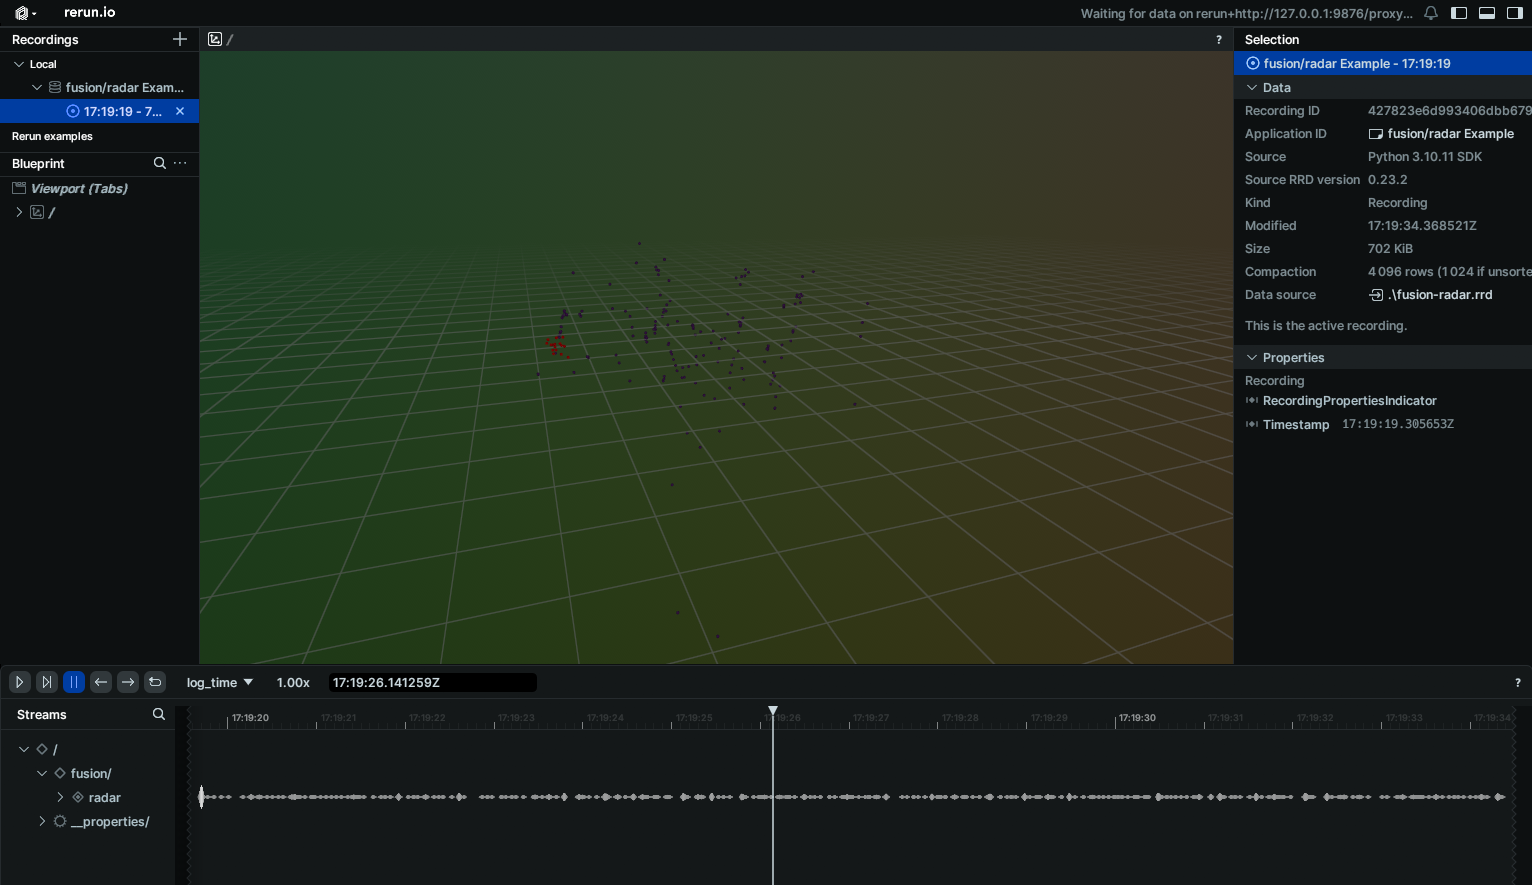The image size is (1532, 885).
Task: Click the timeline panel help icon
Action: pyautogui.click(x=1517, y=682)
